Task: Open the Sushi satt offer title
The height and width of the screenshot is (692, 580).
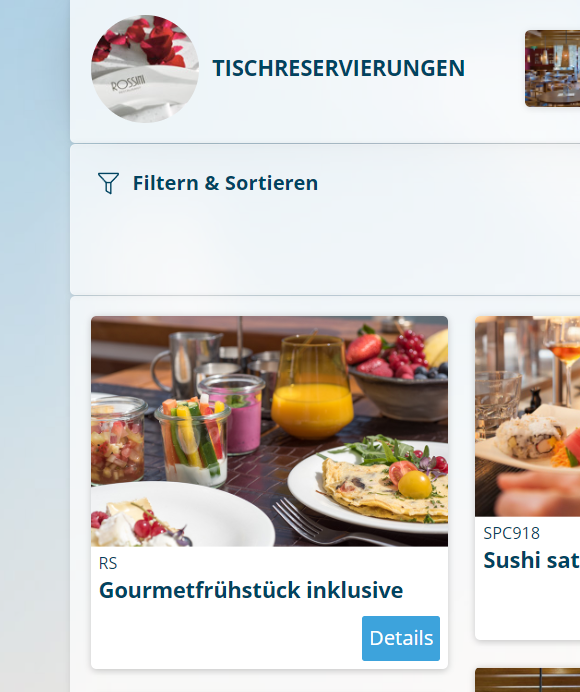Action: point(531,560)
